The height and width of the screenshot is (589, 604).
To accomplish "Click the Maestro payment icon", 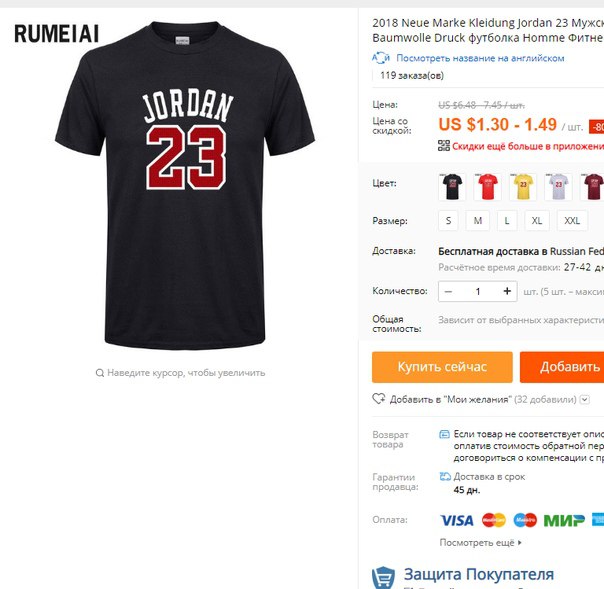I will 525,520.
